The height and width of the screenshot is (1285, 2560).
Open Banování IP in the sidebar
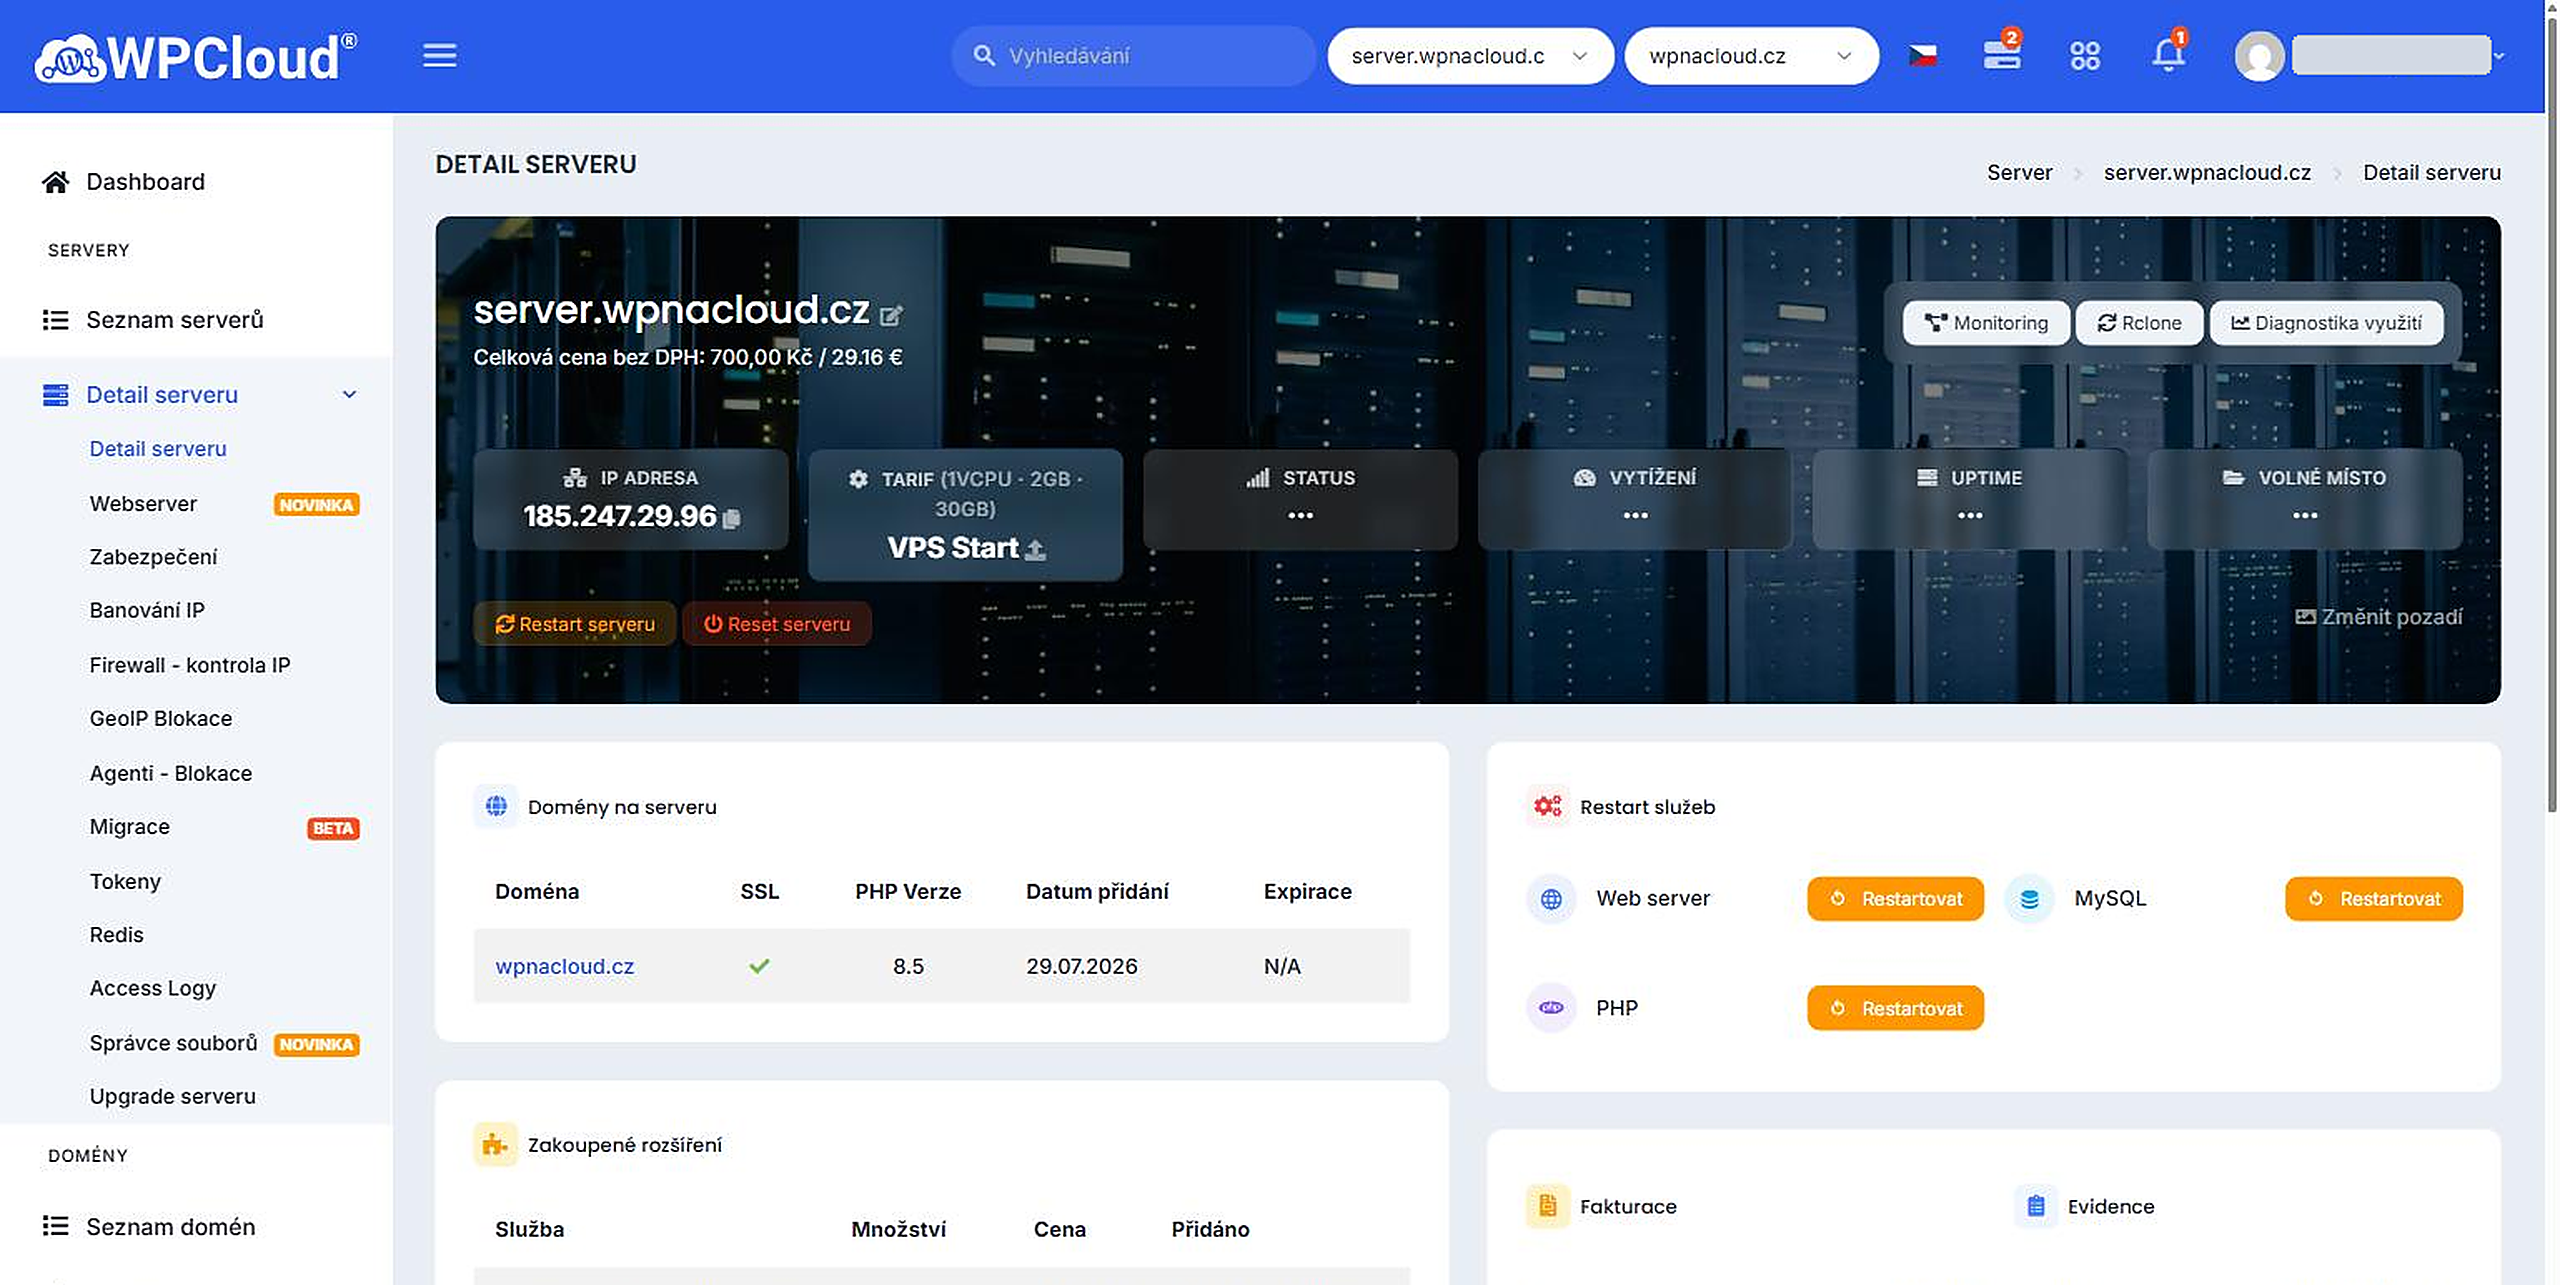[x=147, y=610]
